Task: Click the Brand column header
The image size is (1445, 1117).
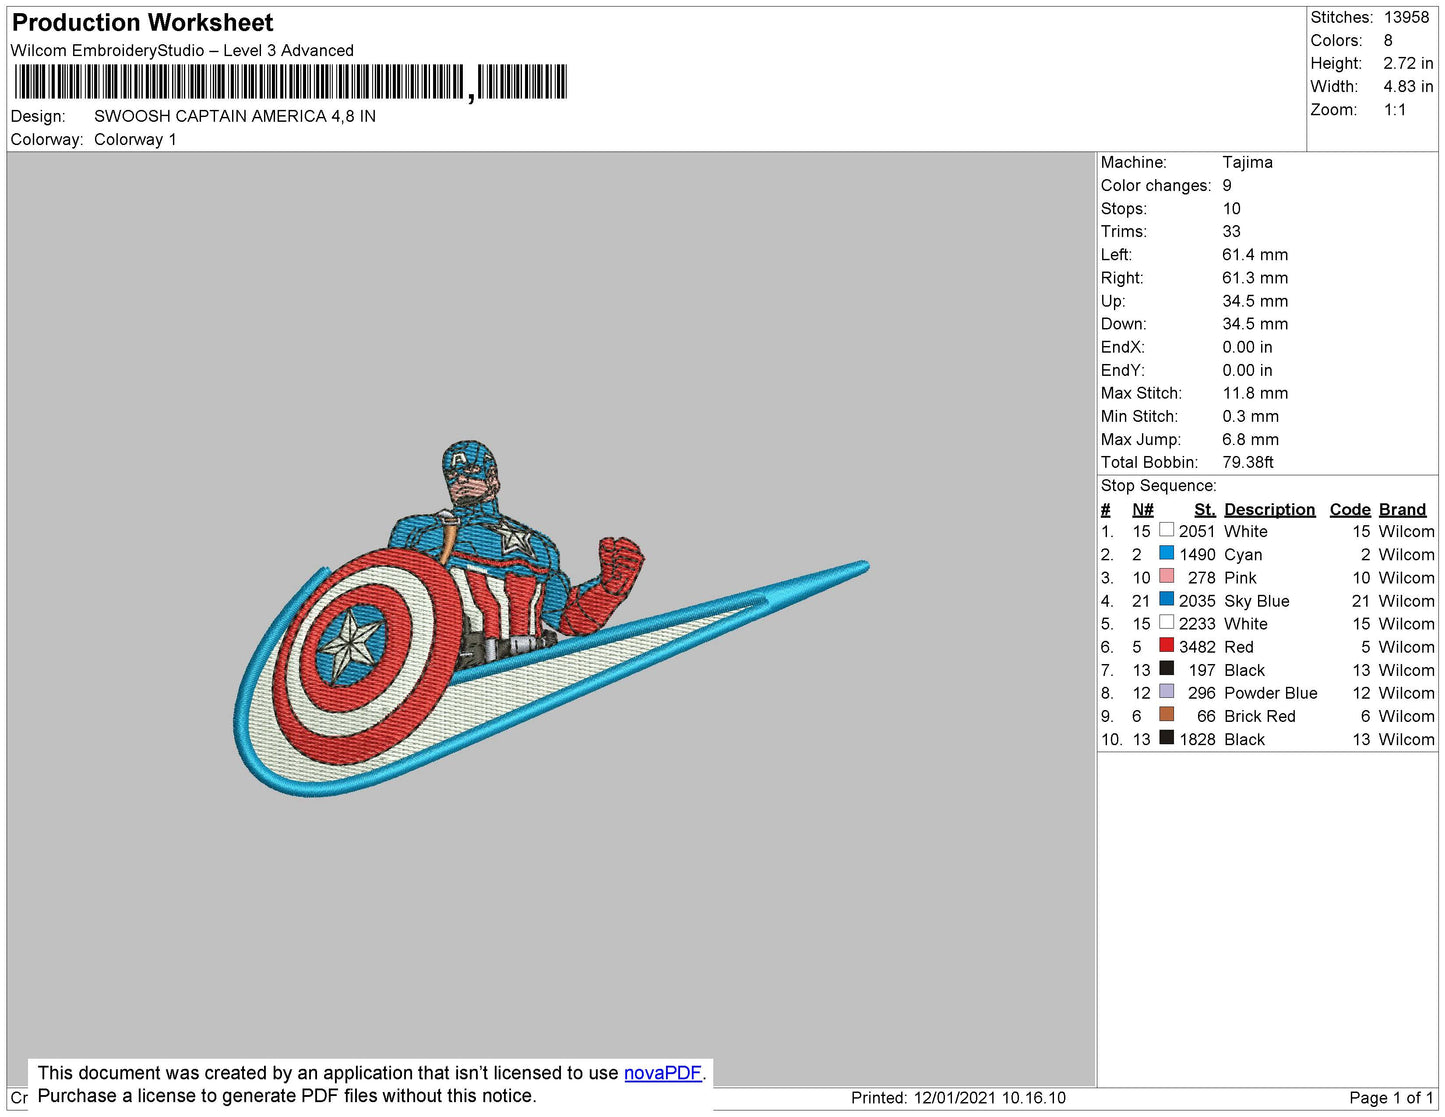Action: tap(1402, 509)
